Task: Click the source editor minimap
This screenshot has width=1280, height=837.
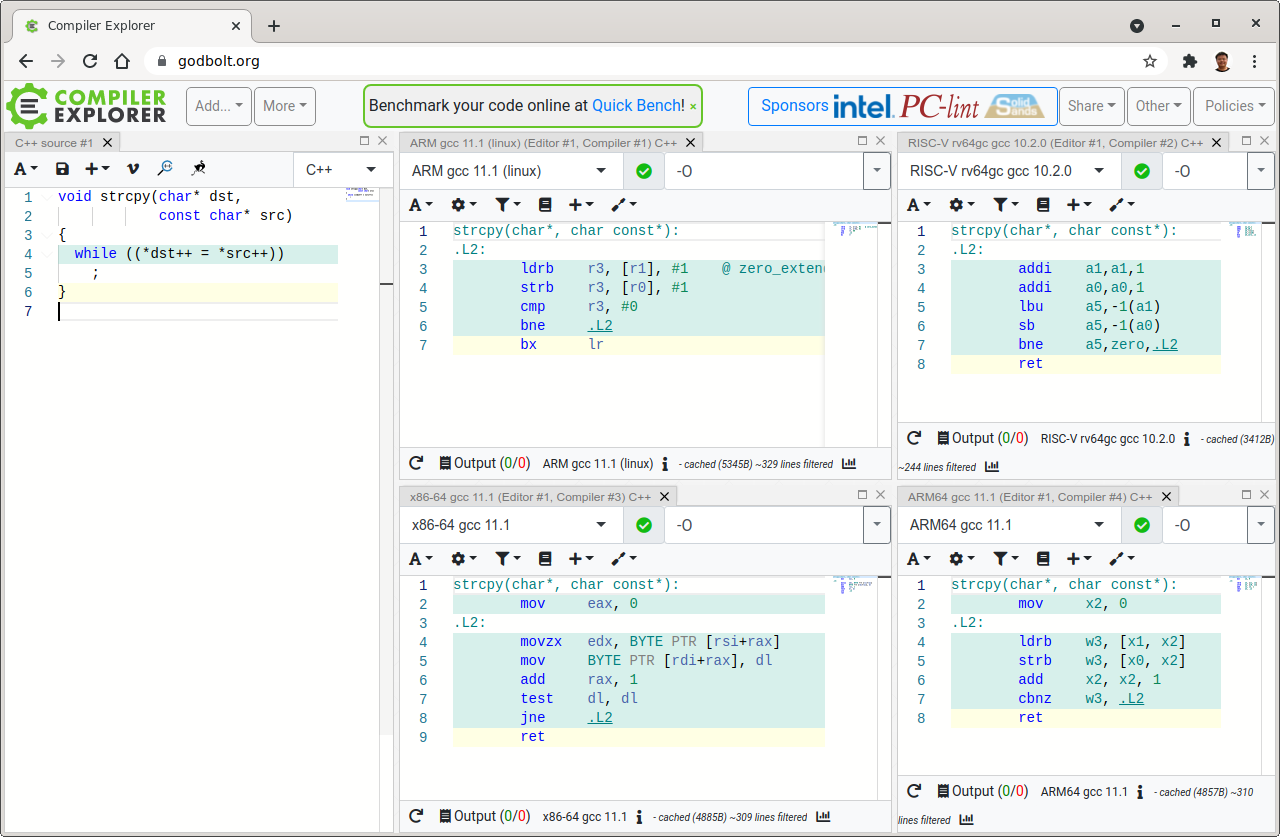Action: (362, 194)
